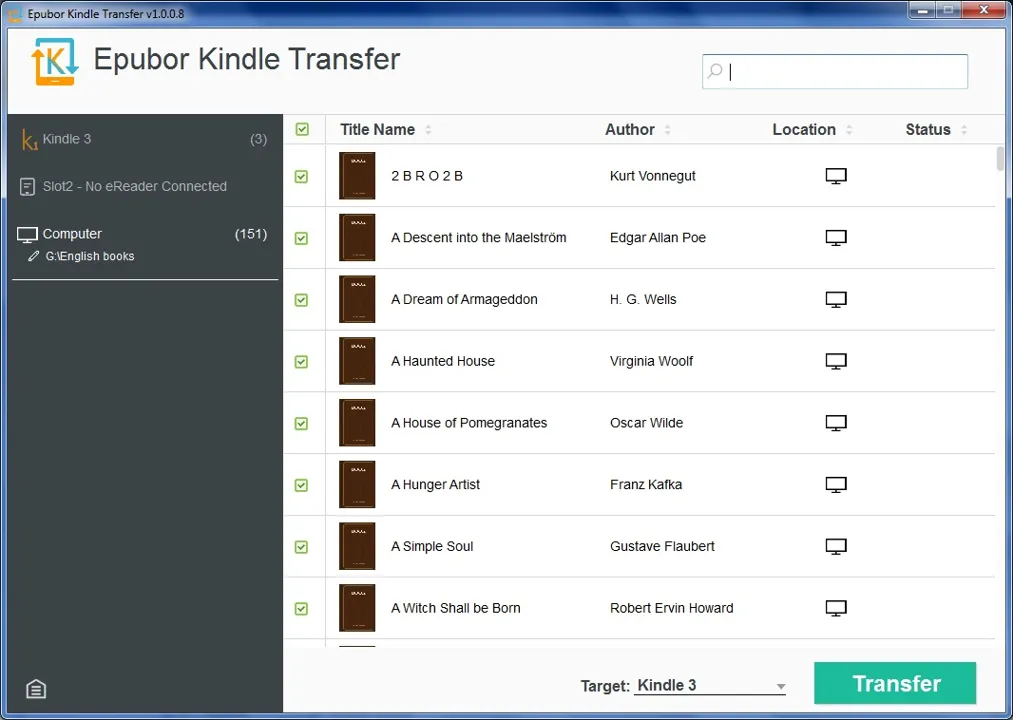This screenshot has width=1013, height=720.
Task: Click location monitor icon for 2 B R O 2 B
Action: coord(836,176)
